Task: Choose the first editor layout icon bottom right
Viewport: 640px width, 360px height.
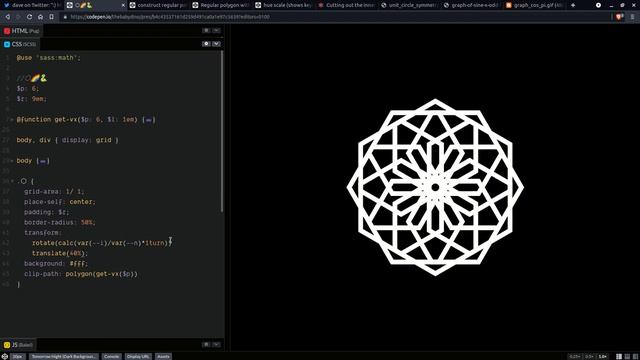Action: coord(619,356)
